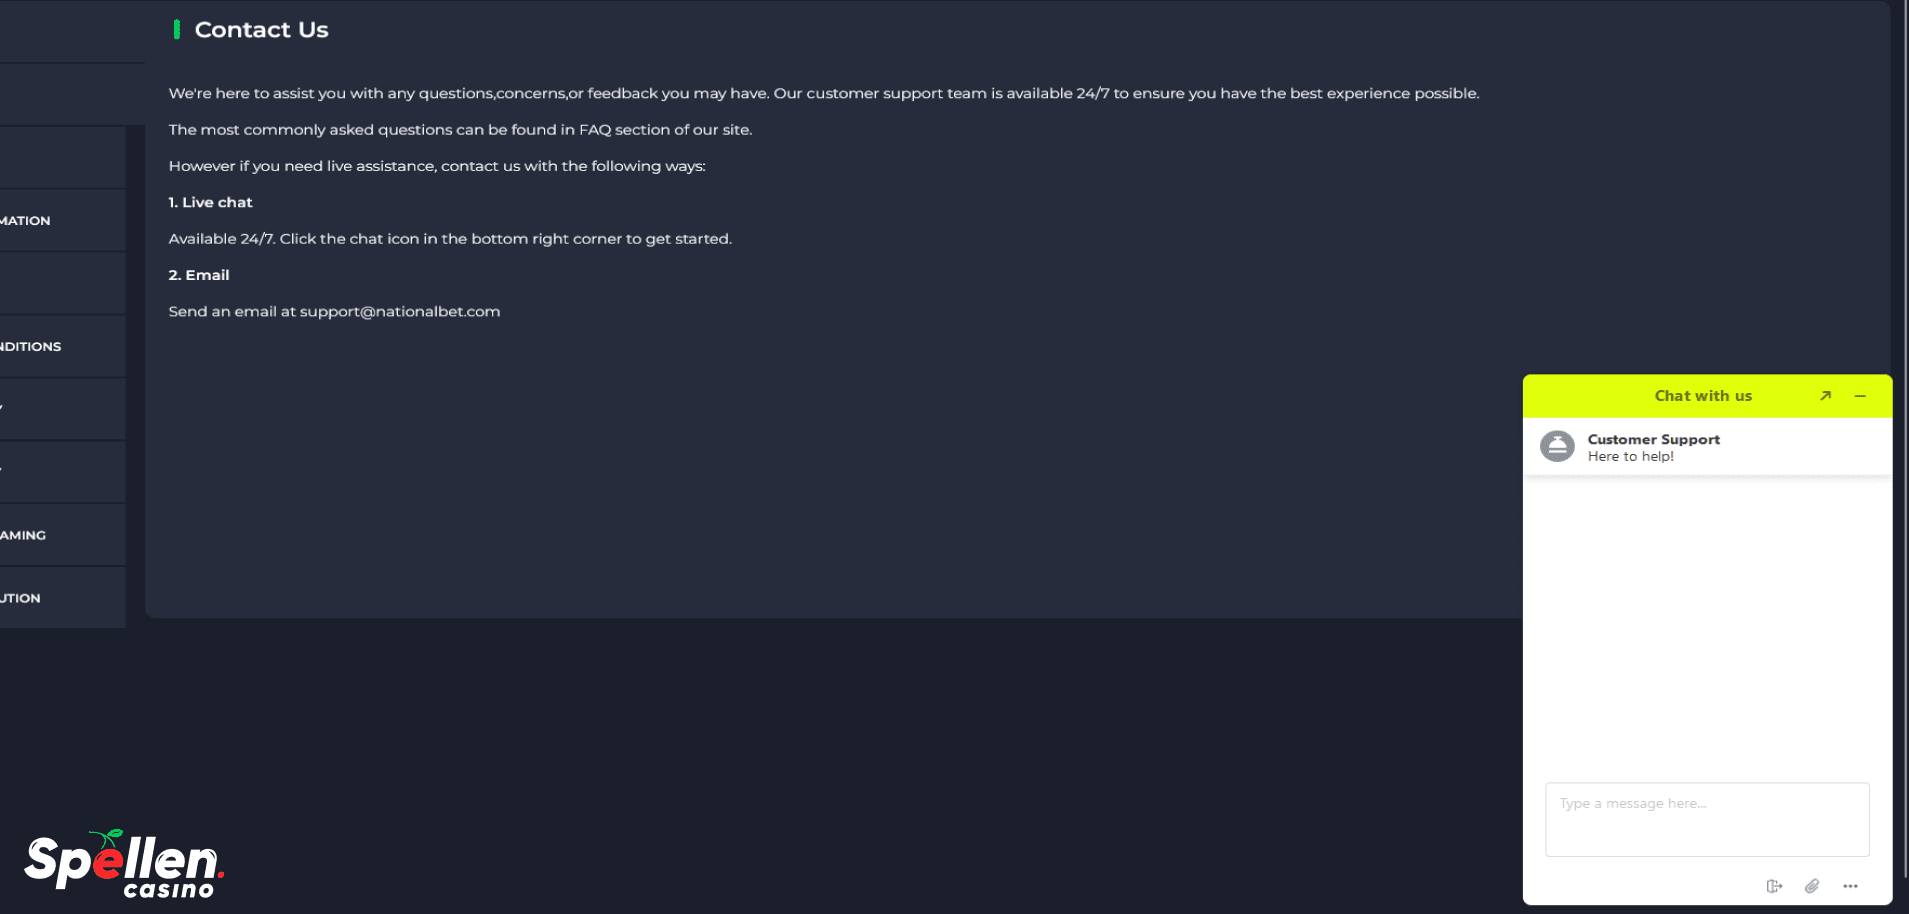This screenshot has height=914, width=1909.
Task: Click the 1. Live chat heading
Action: (210, 202)
